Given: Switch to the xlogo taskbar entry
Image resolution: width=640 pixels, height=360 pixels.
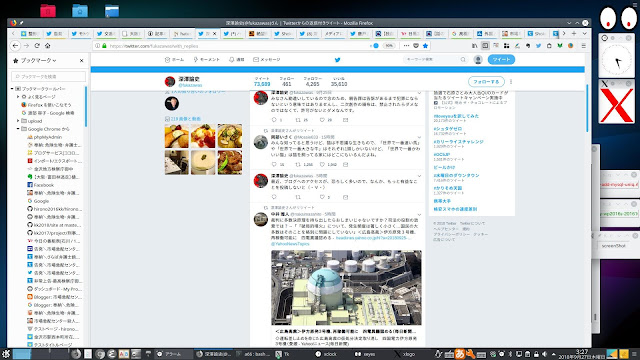Looking at the screenshot, I should (x=405, y=354).
